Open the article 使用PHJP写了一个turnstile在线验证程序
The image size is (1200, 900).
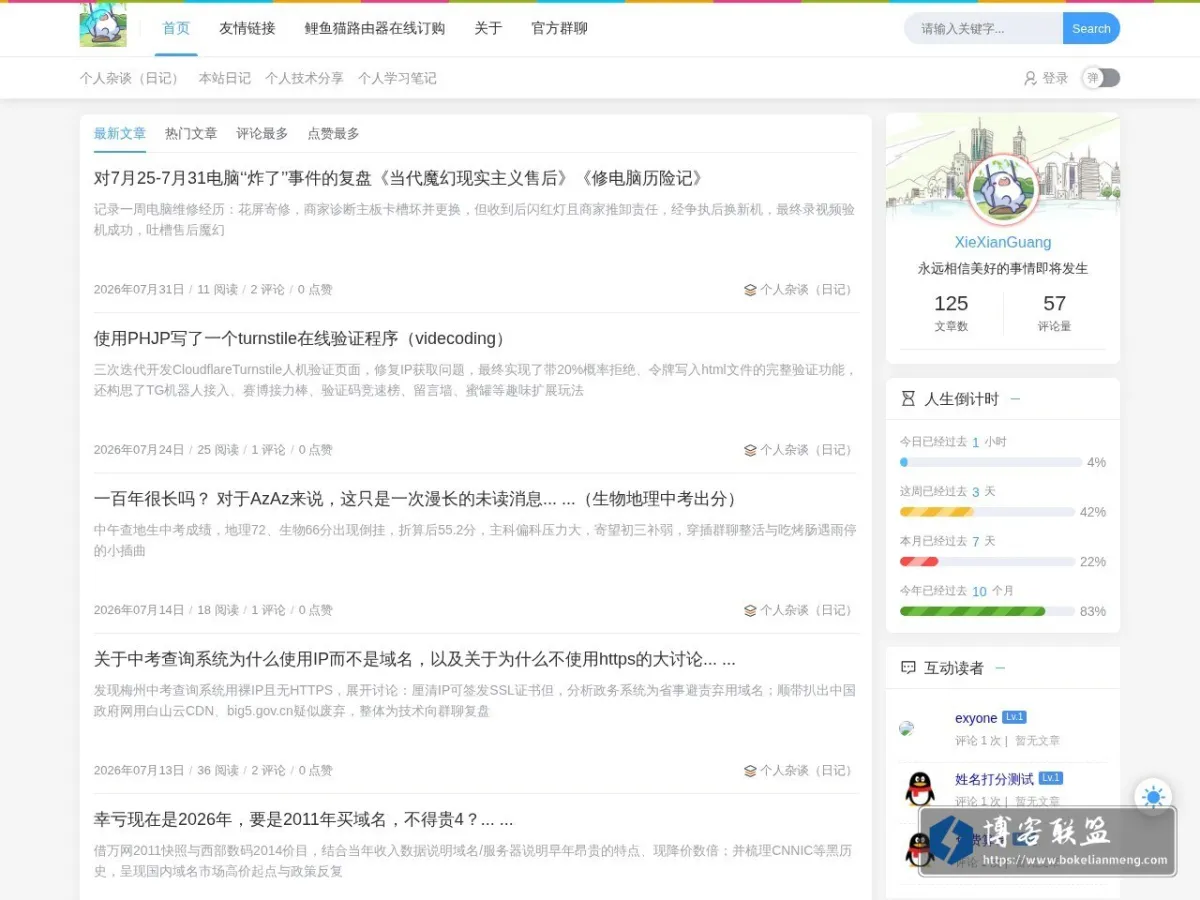coord(303,338)
